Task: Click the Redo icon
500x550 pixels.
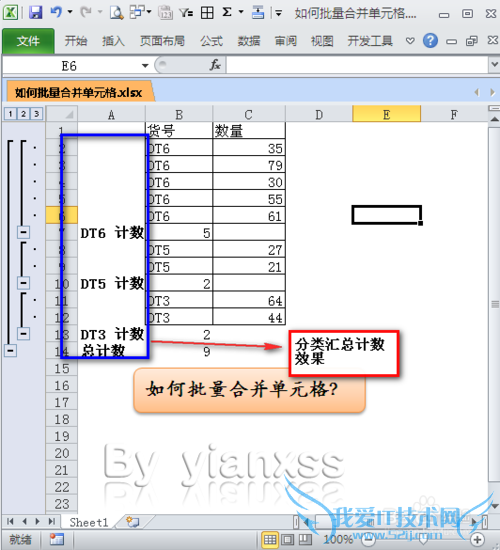Action: pyautogui.click(x=86, y=12)
